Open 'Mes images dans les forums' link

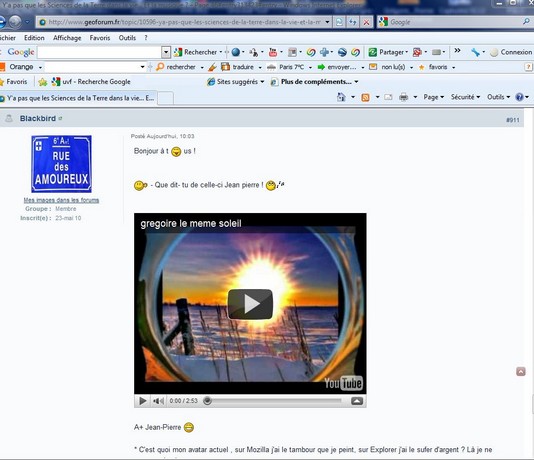61,200
